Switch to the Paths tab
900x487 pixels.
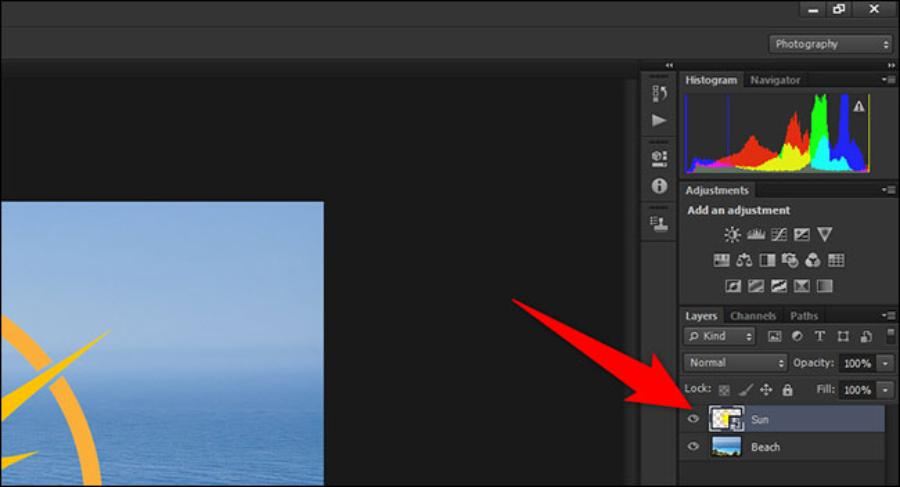click(804, 316)
